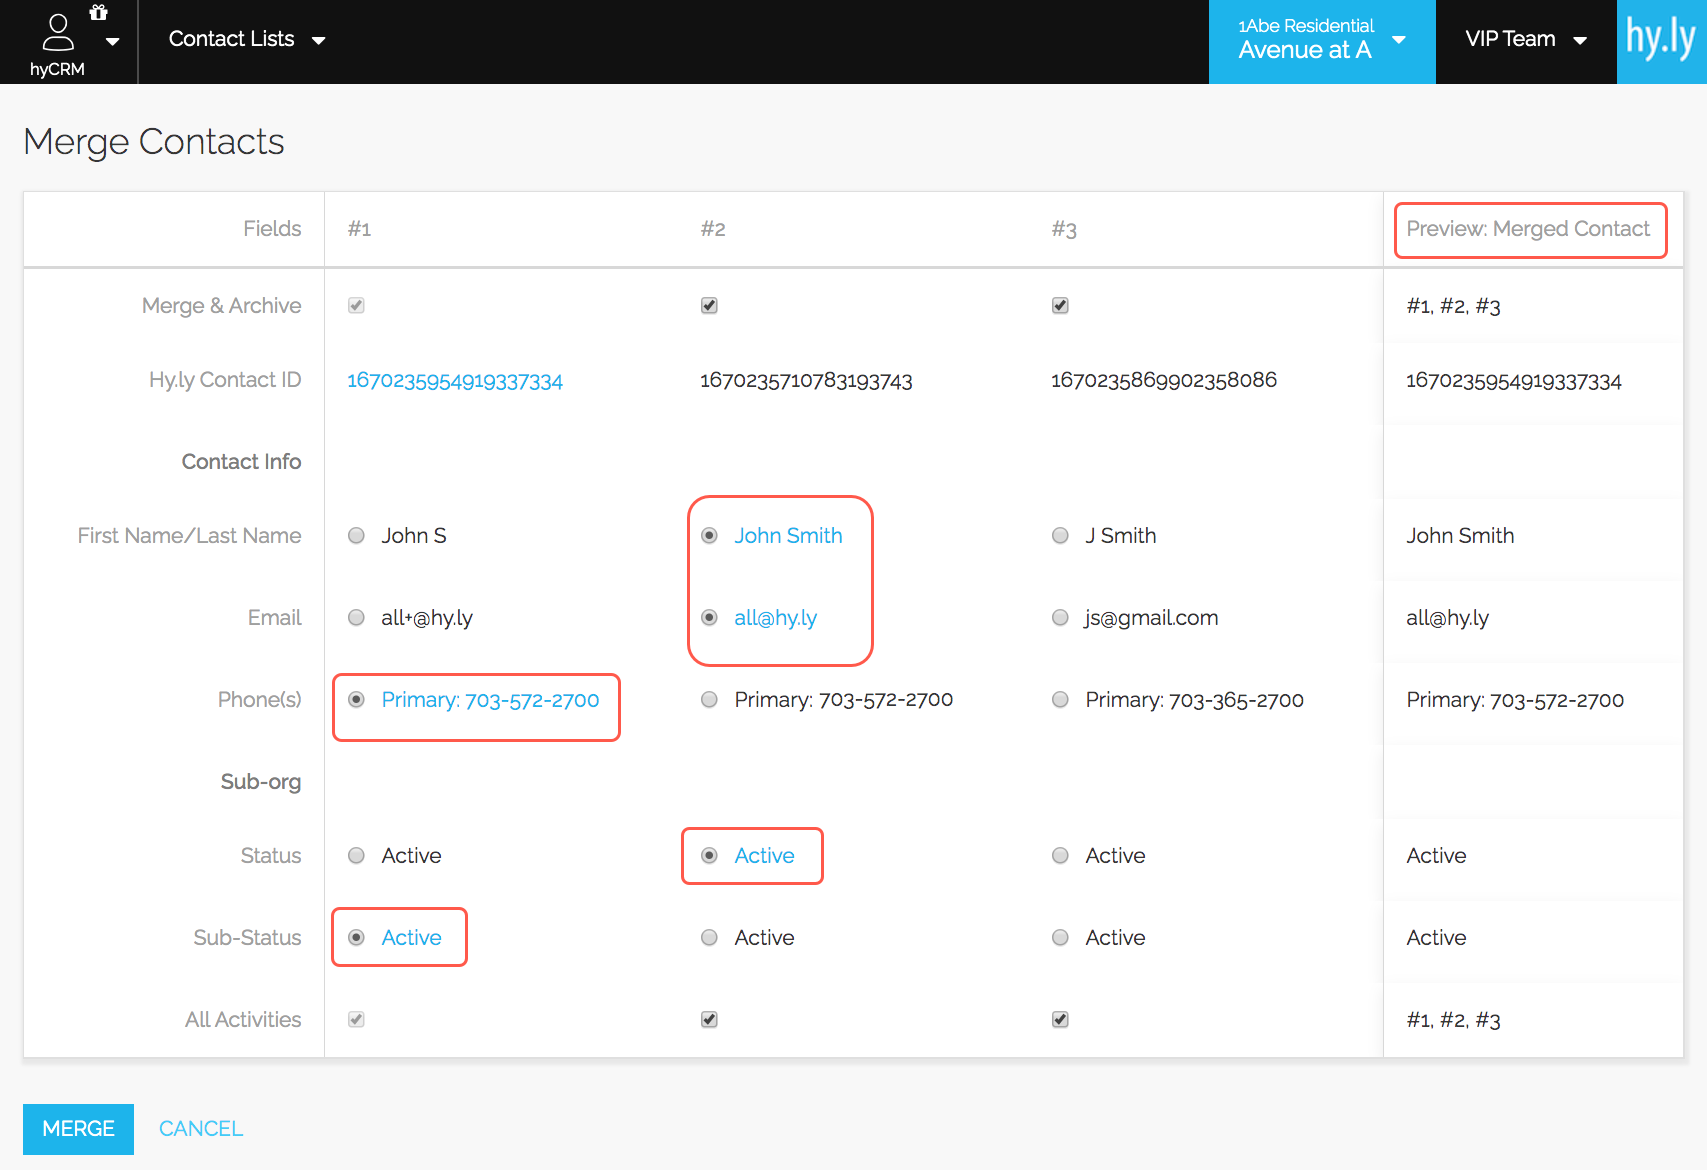This screenshot has height=1170, width=1707.
Task: Choose the all+@hy.ly email radio
Action: tap(356, 617)
